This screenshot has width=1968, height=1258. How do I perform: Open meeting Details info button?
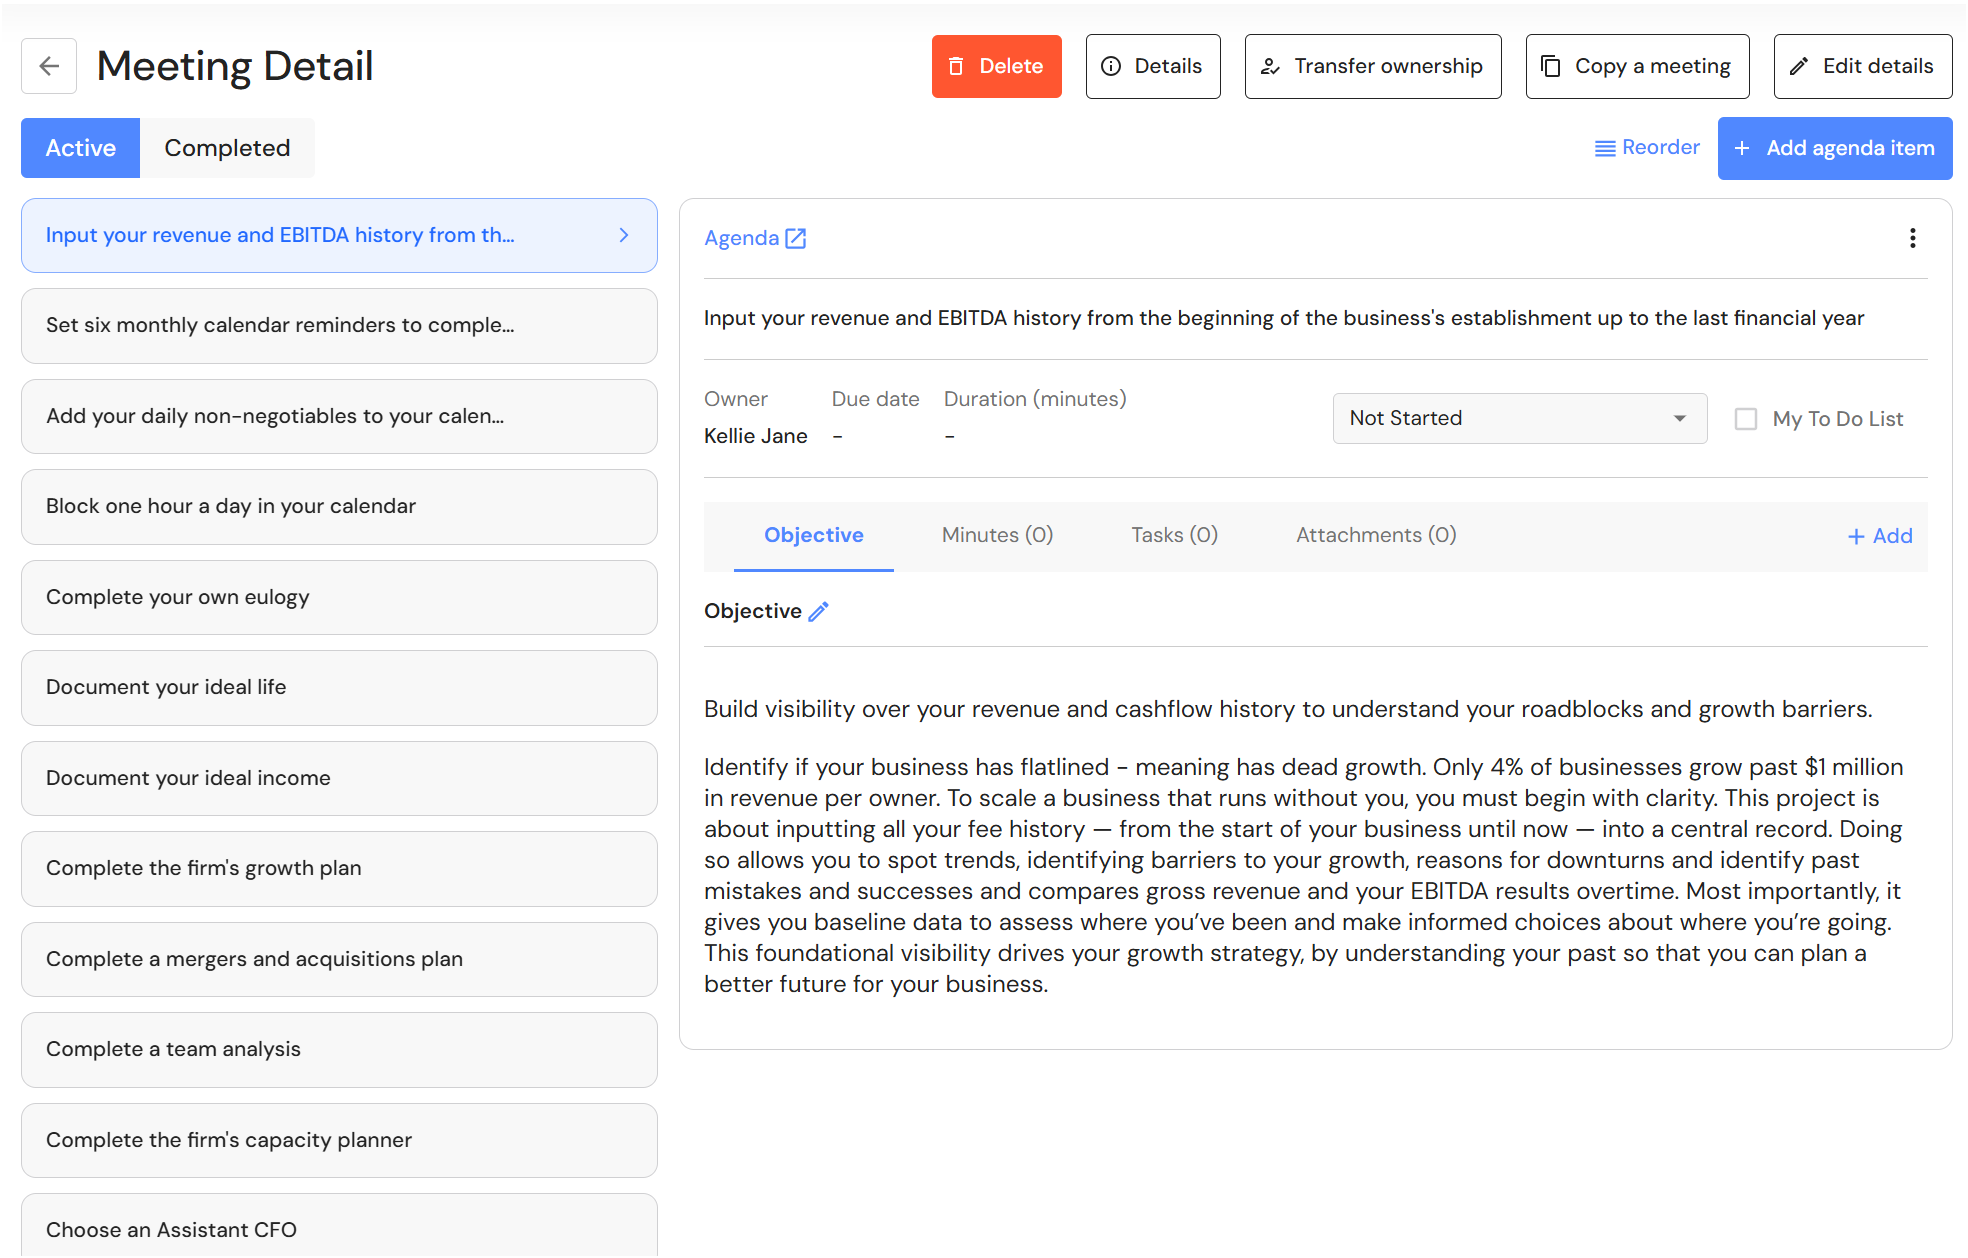[1152, 66]
